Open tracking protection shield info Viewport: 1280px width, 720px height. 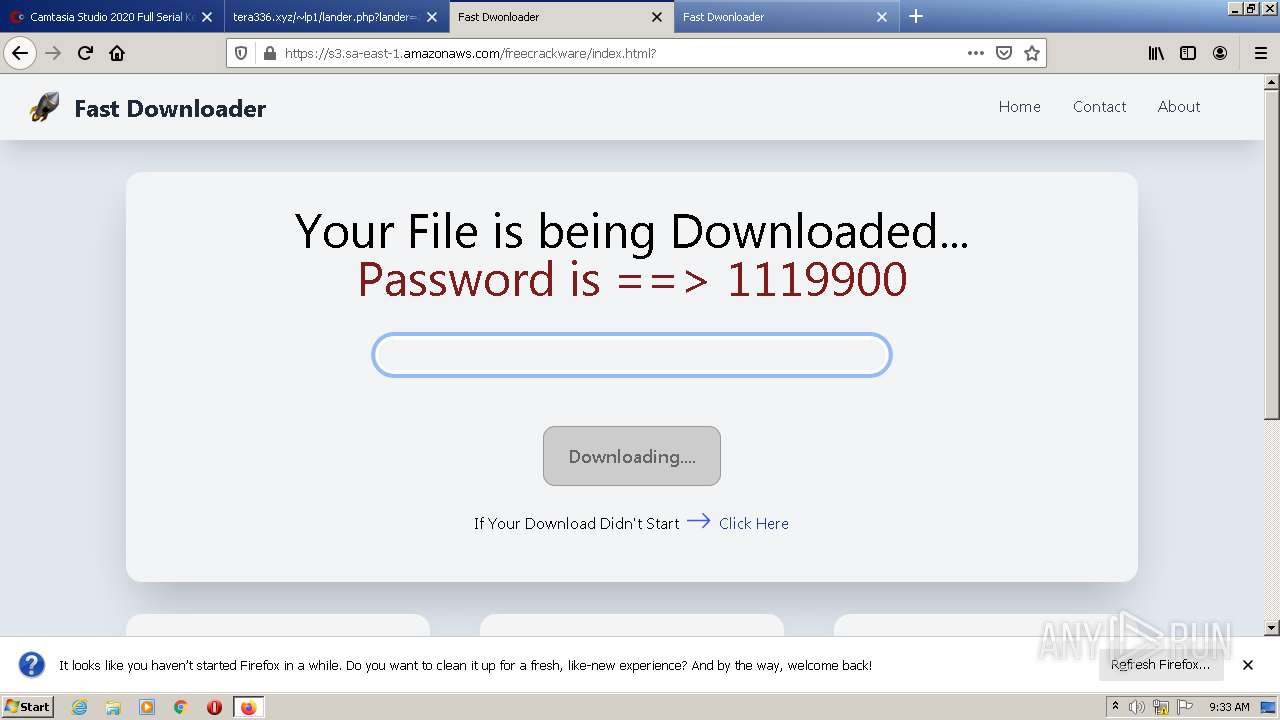tap(241, 53)
